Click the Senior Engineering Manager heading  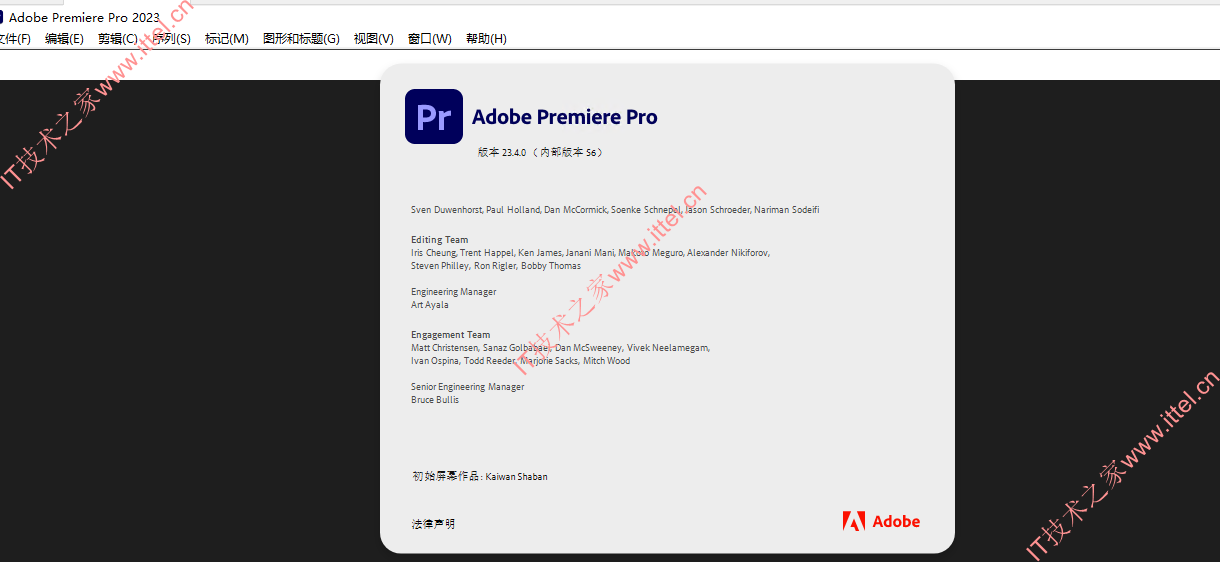(x=467, y=387)
